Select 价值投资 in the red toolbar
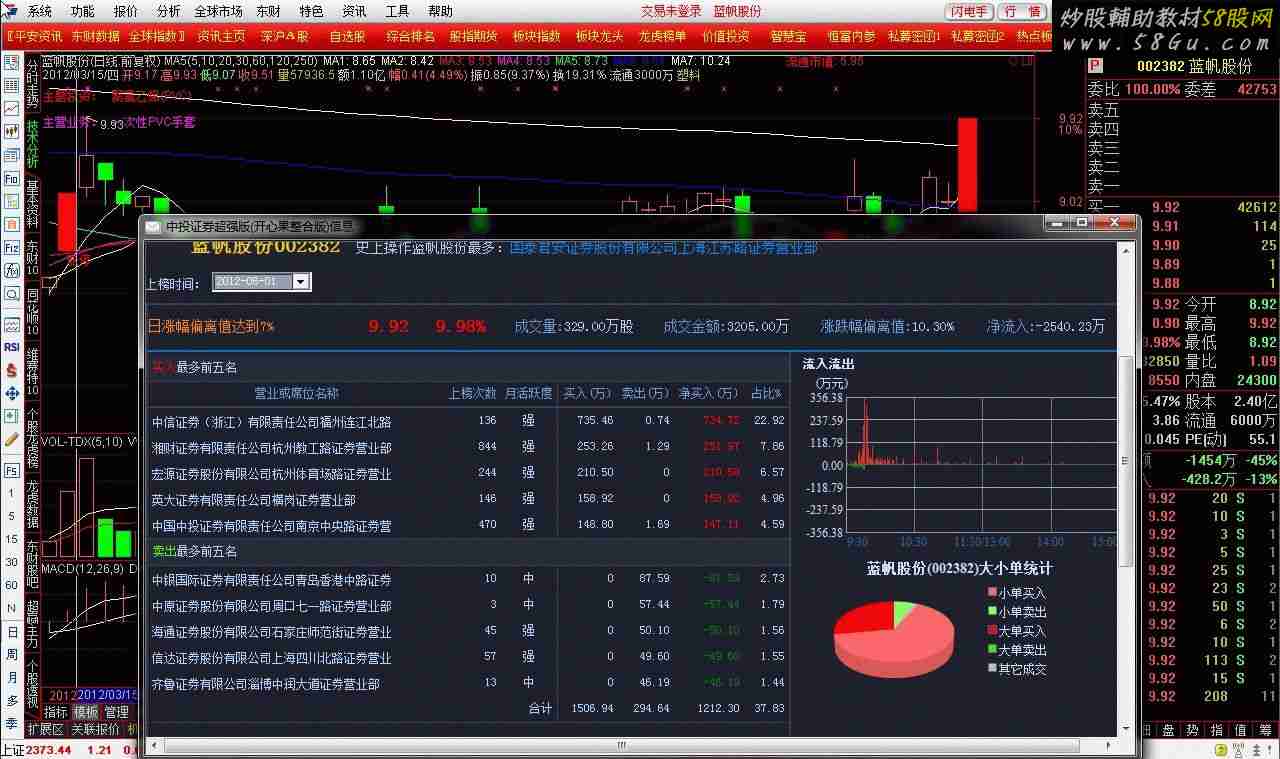 pos(725,36)
